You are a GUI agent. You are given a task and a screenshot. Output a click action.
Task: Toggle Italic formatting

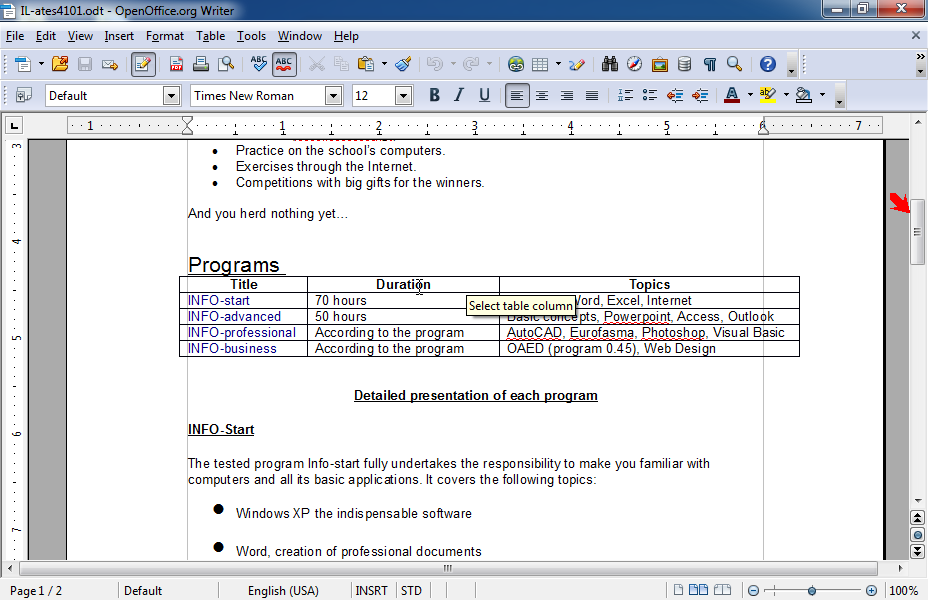[459, 95]
